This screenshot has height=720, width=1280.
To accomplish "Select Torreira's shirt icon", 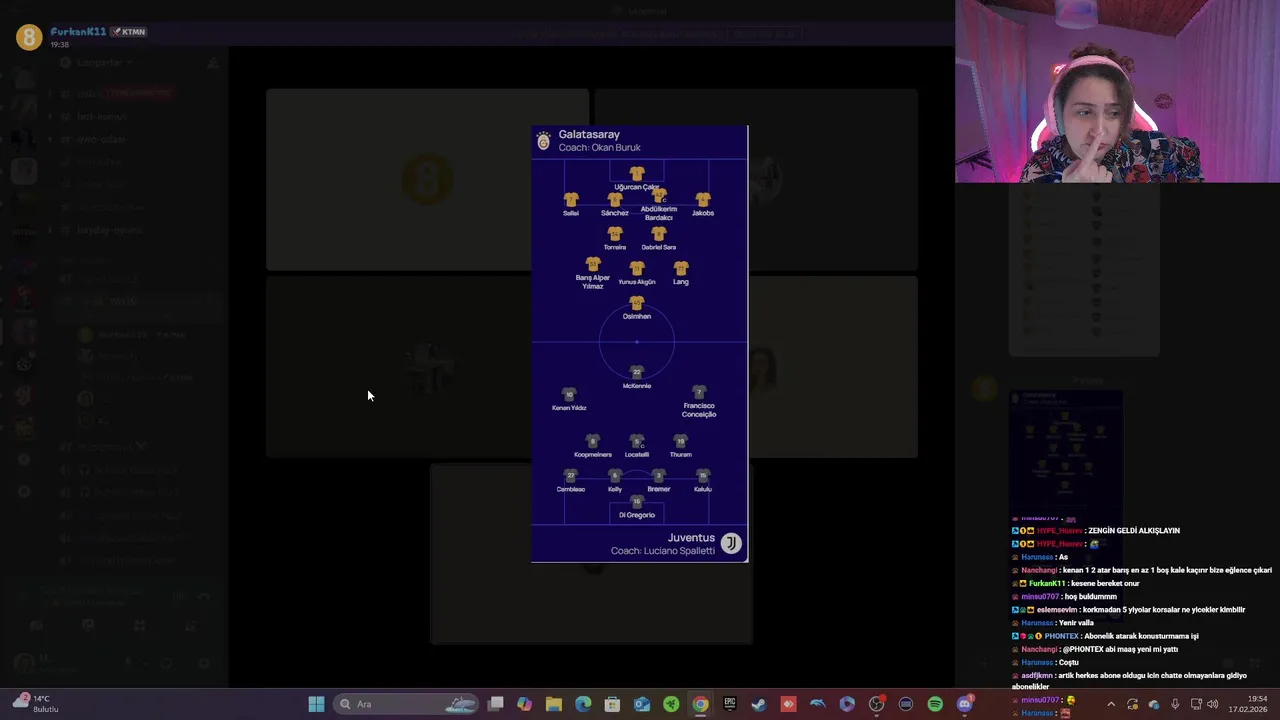I will tap(615, 233).
